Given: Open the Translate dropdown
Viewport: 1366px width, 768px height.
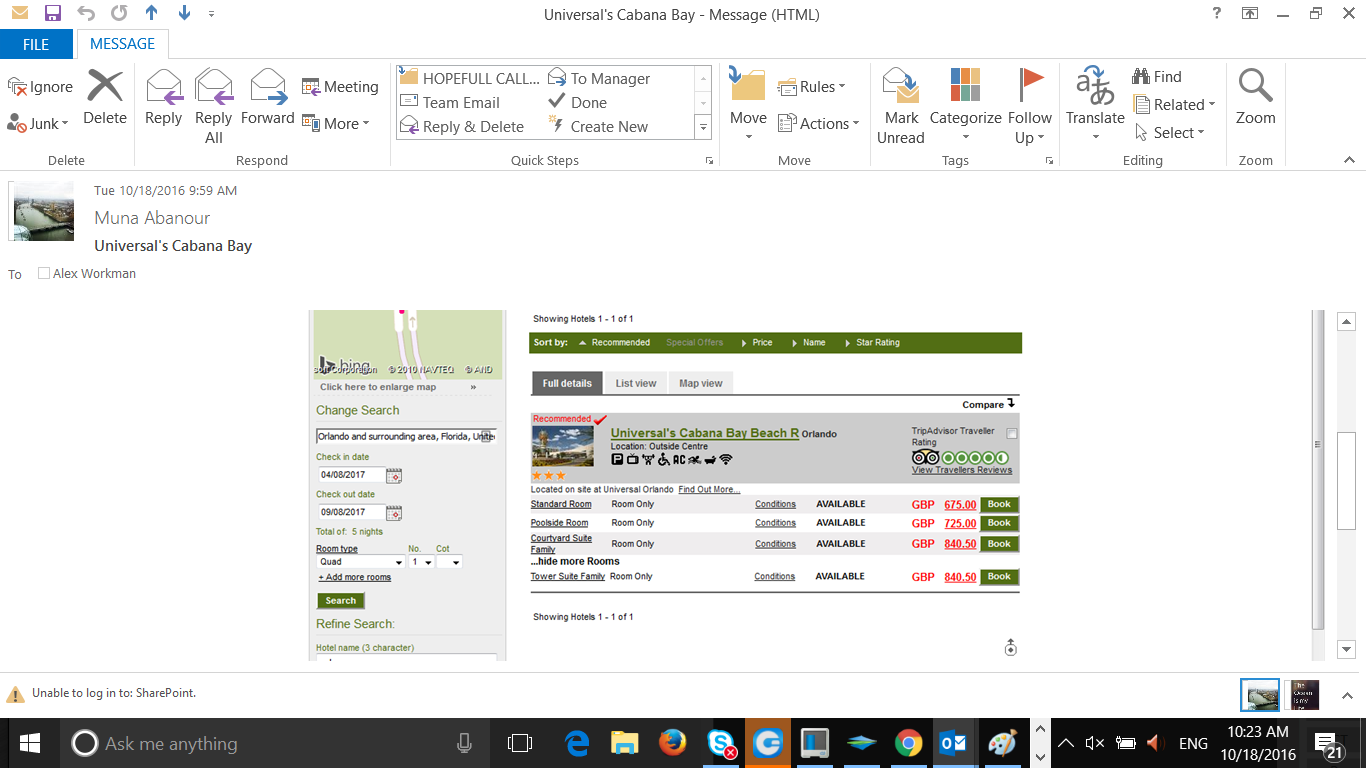Looking at the screenshot, I should point(1096,107).
